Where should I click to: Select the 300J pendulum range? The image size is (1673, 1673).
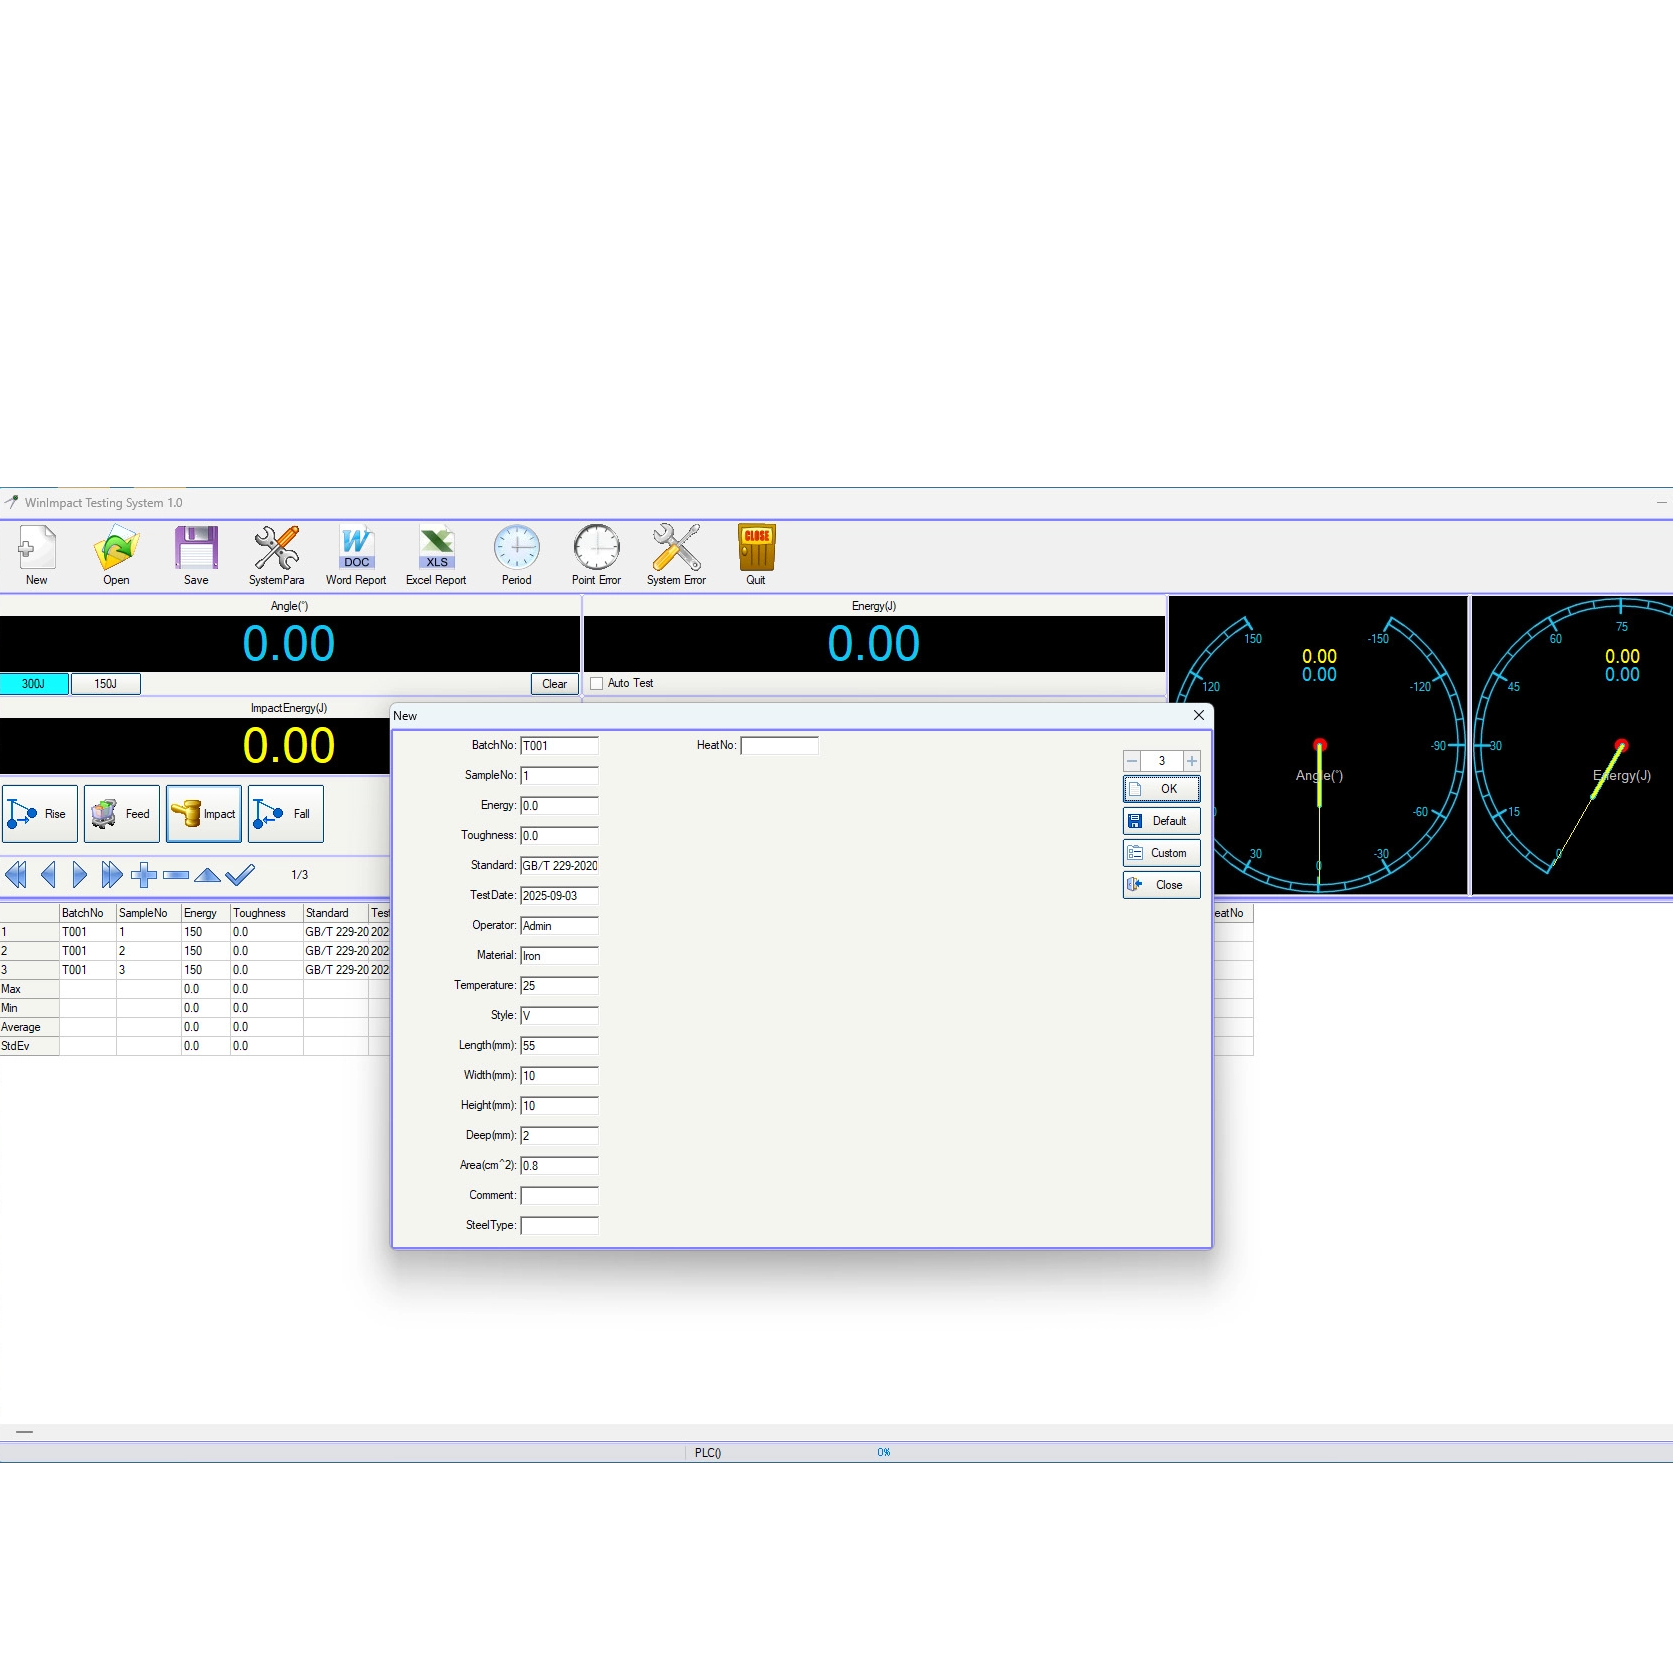(34, 684)
